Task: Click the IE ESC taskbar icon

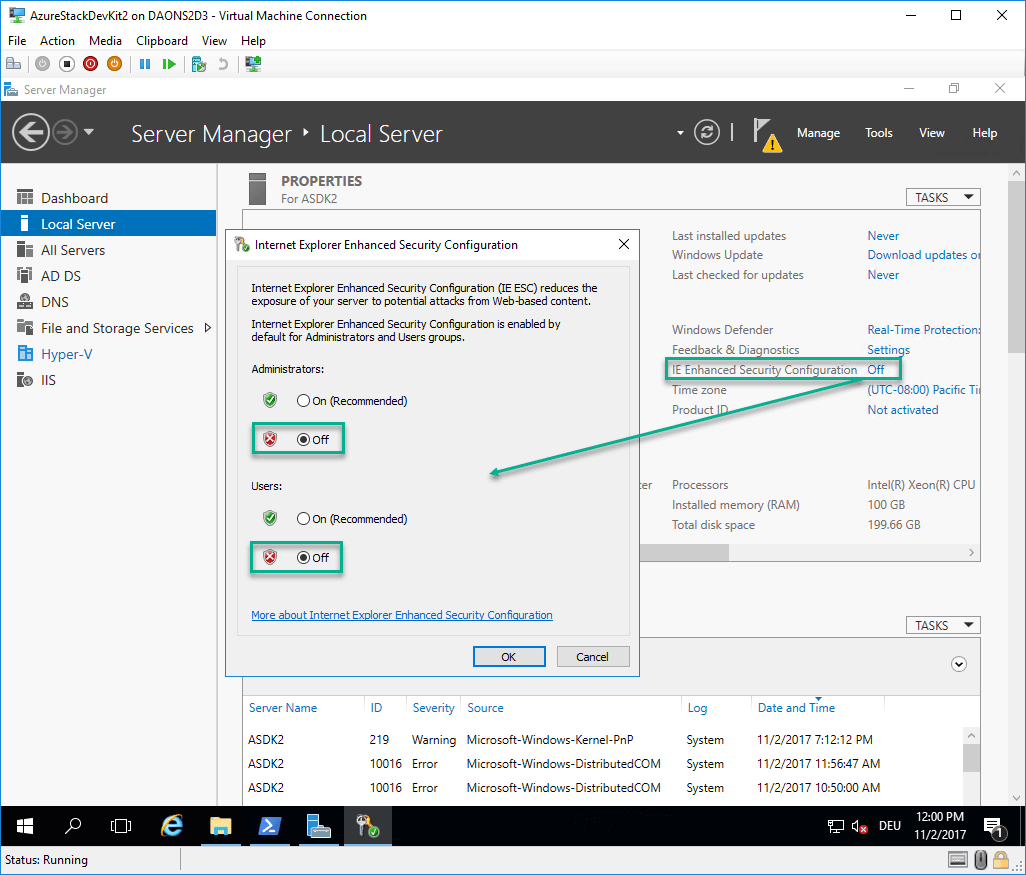Action: point(367,826)
